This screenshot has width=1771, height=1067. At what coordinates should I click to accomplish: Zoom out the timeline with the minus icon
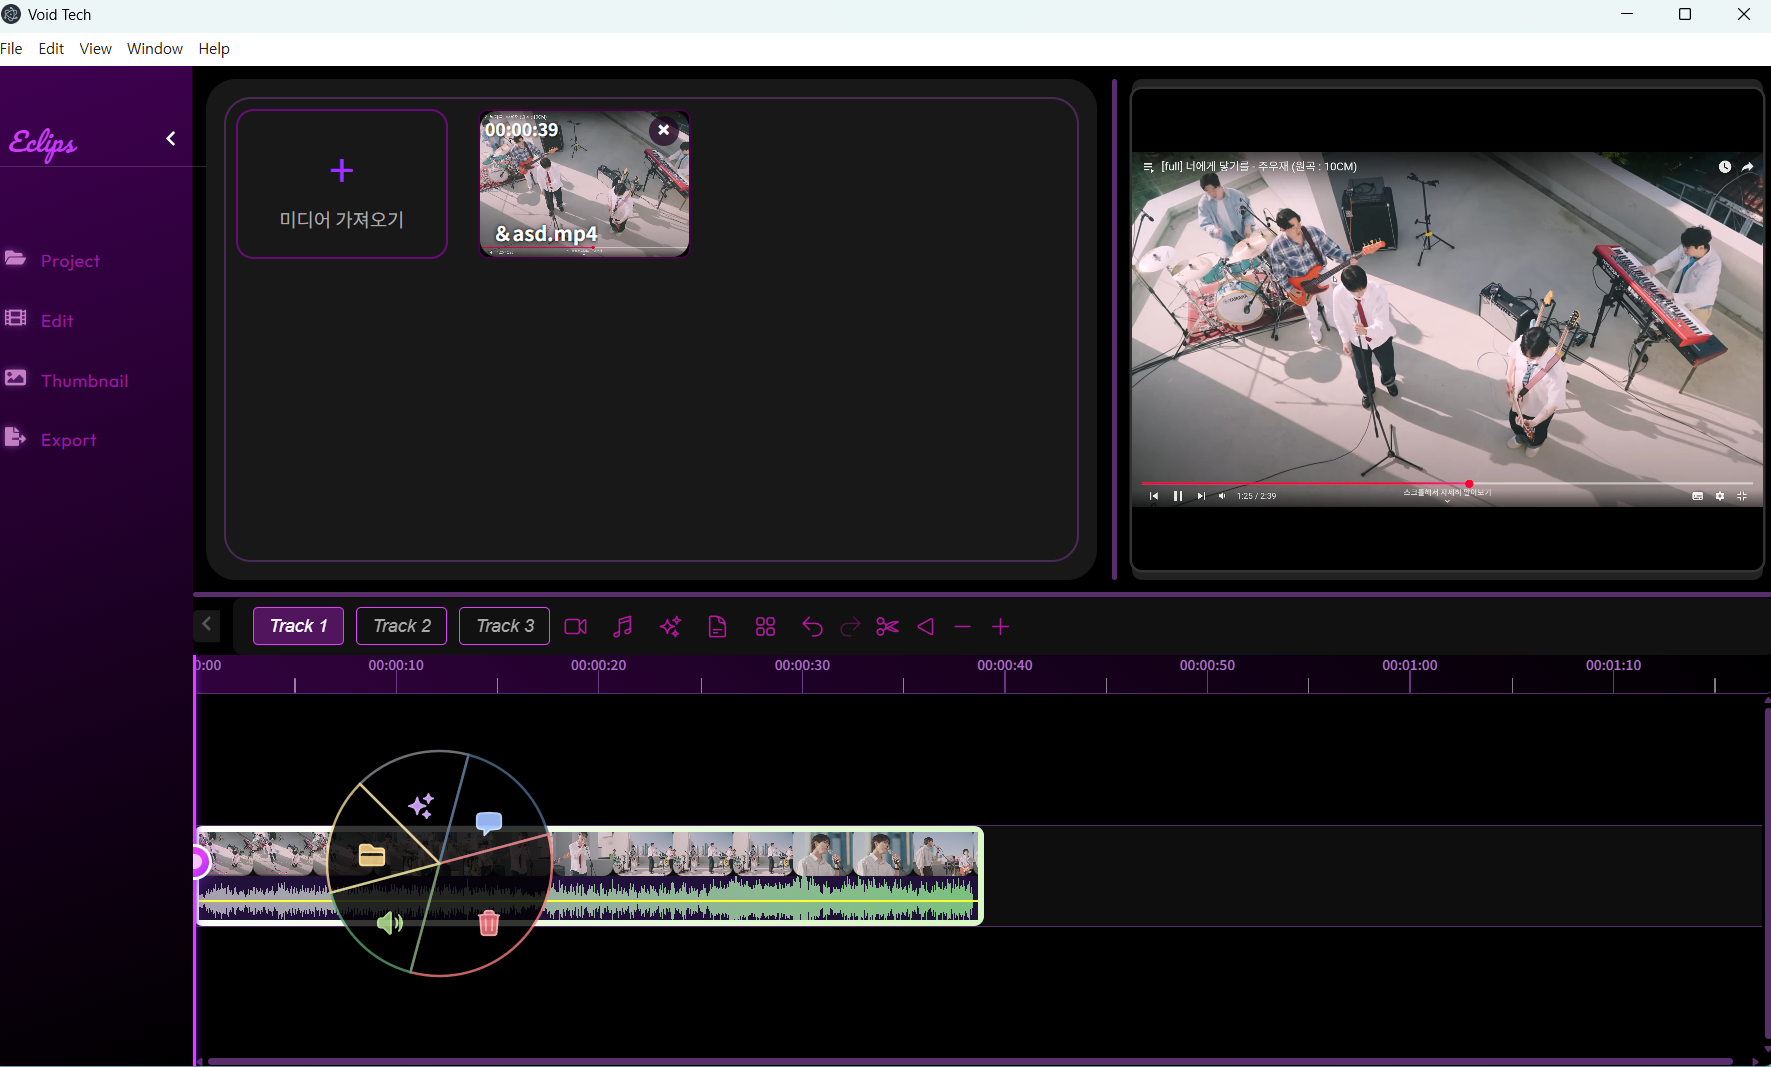coord(963,627)
